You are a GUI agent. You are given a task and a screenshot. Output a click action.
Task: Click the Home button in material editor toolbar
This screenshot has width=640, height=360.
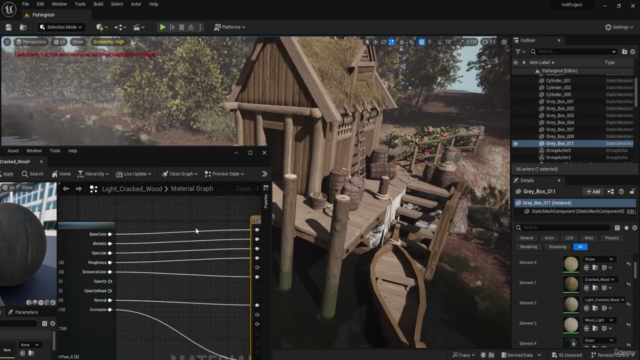tap(61, 174)
